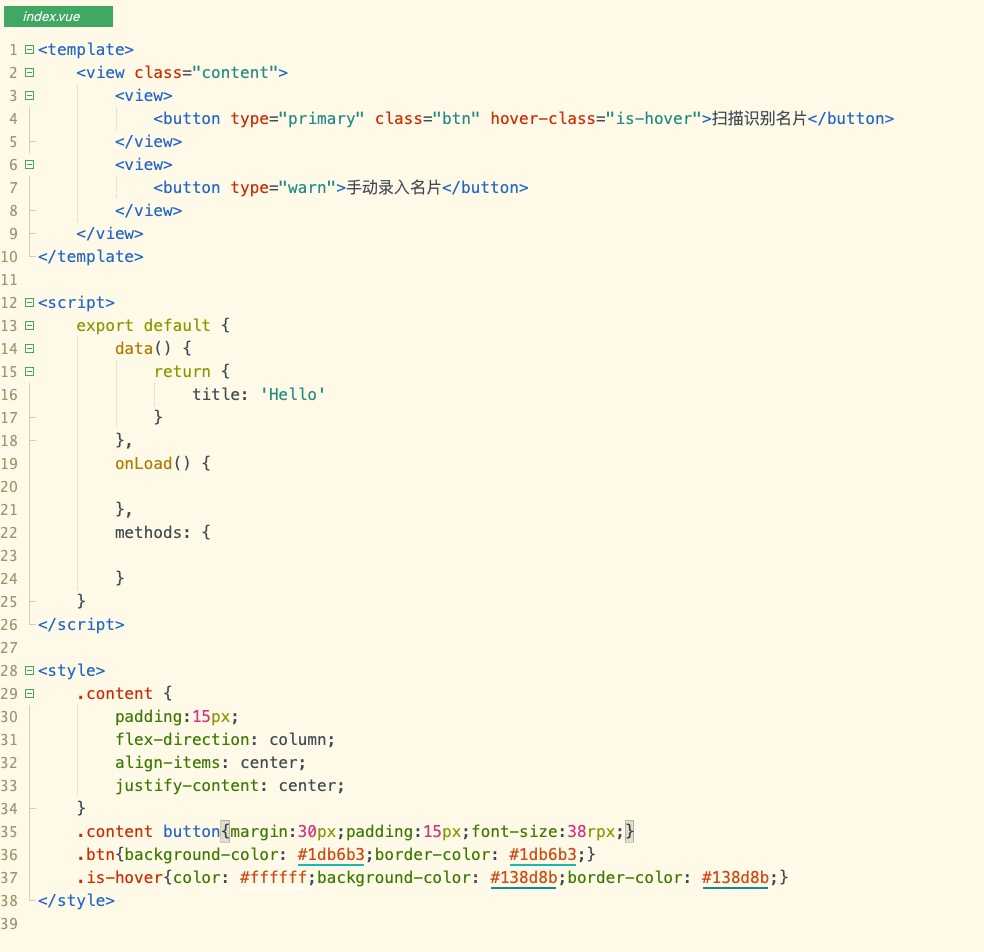Click the class="content" attribute on line 2
The width and height of the screenshot is (984, 952).
[206, 73]
